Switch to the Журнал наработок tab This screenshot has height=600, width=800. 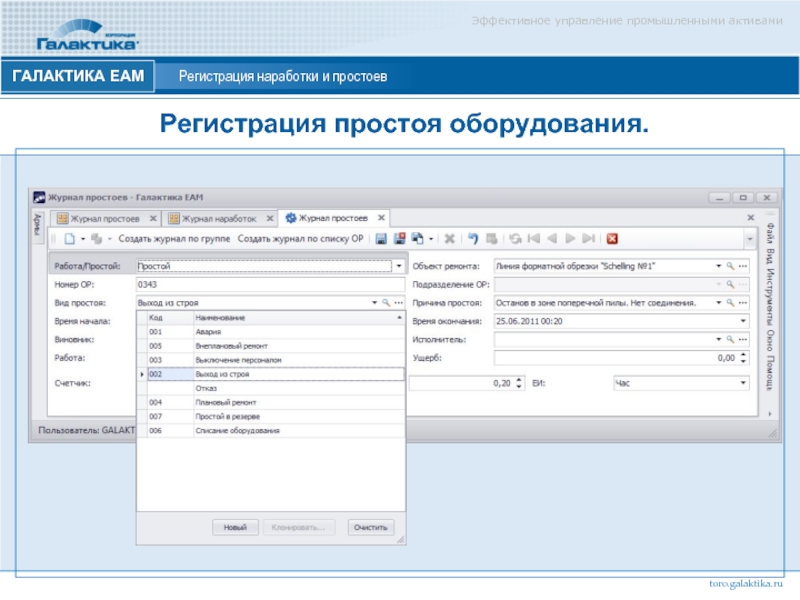[218, 217]
